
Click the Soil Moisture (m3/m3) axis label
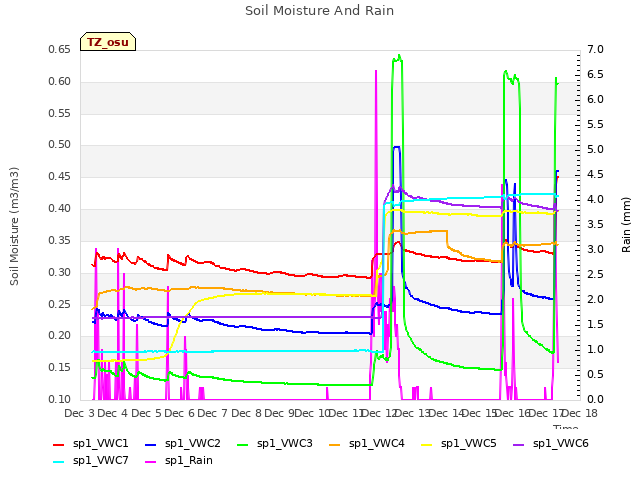[14, 226]
